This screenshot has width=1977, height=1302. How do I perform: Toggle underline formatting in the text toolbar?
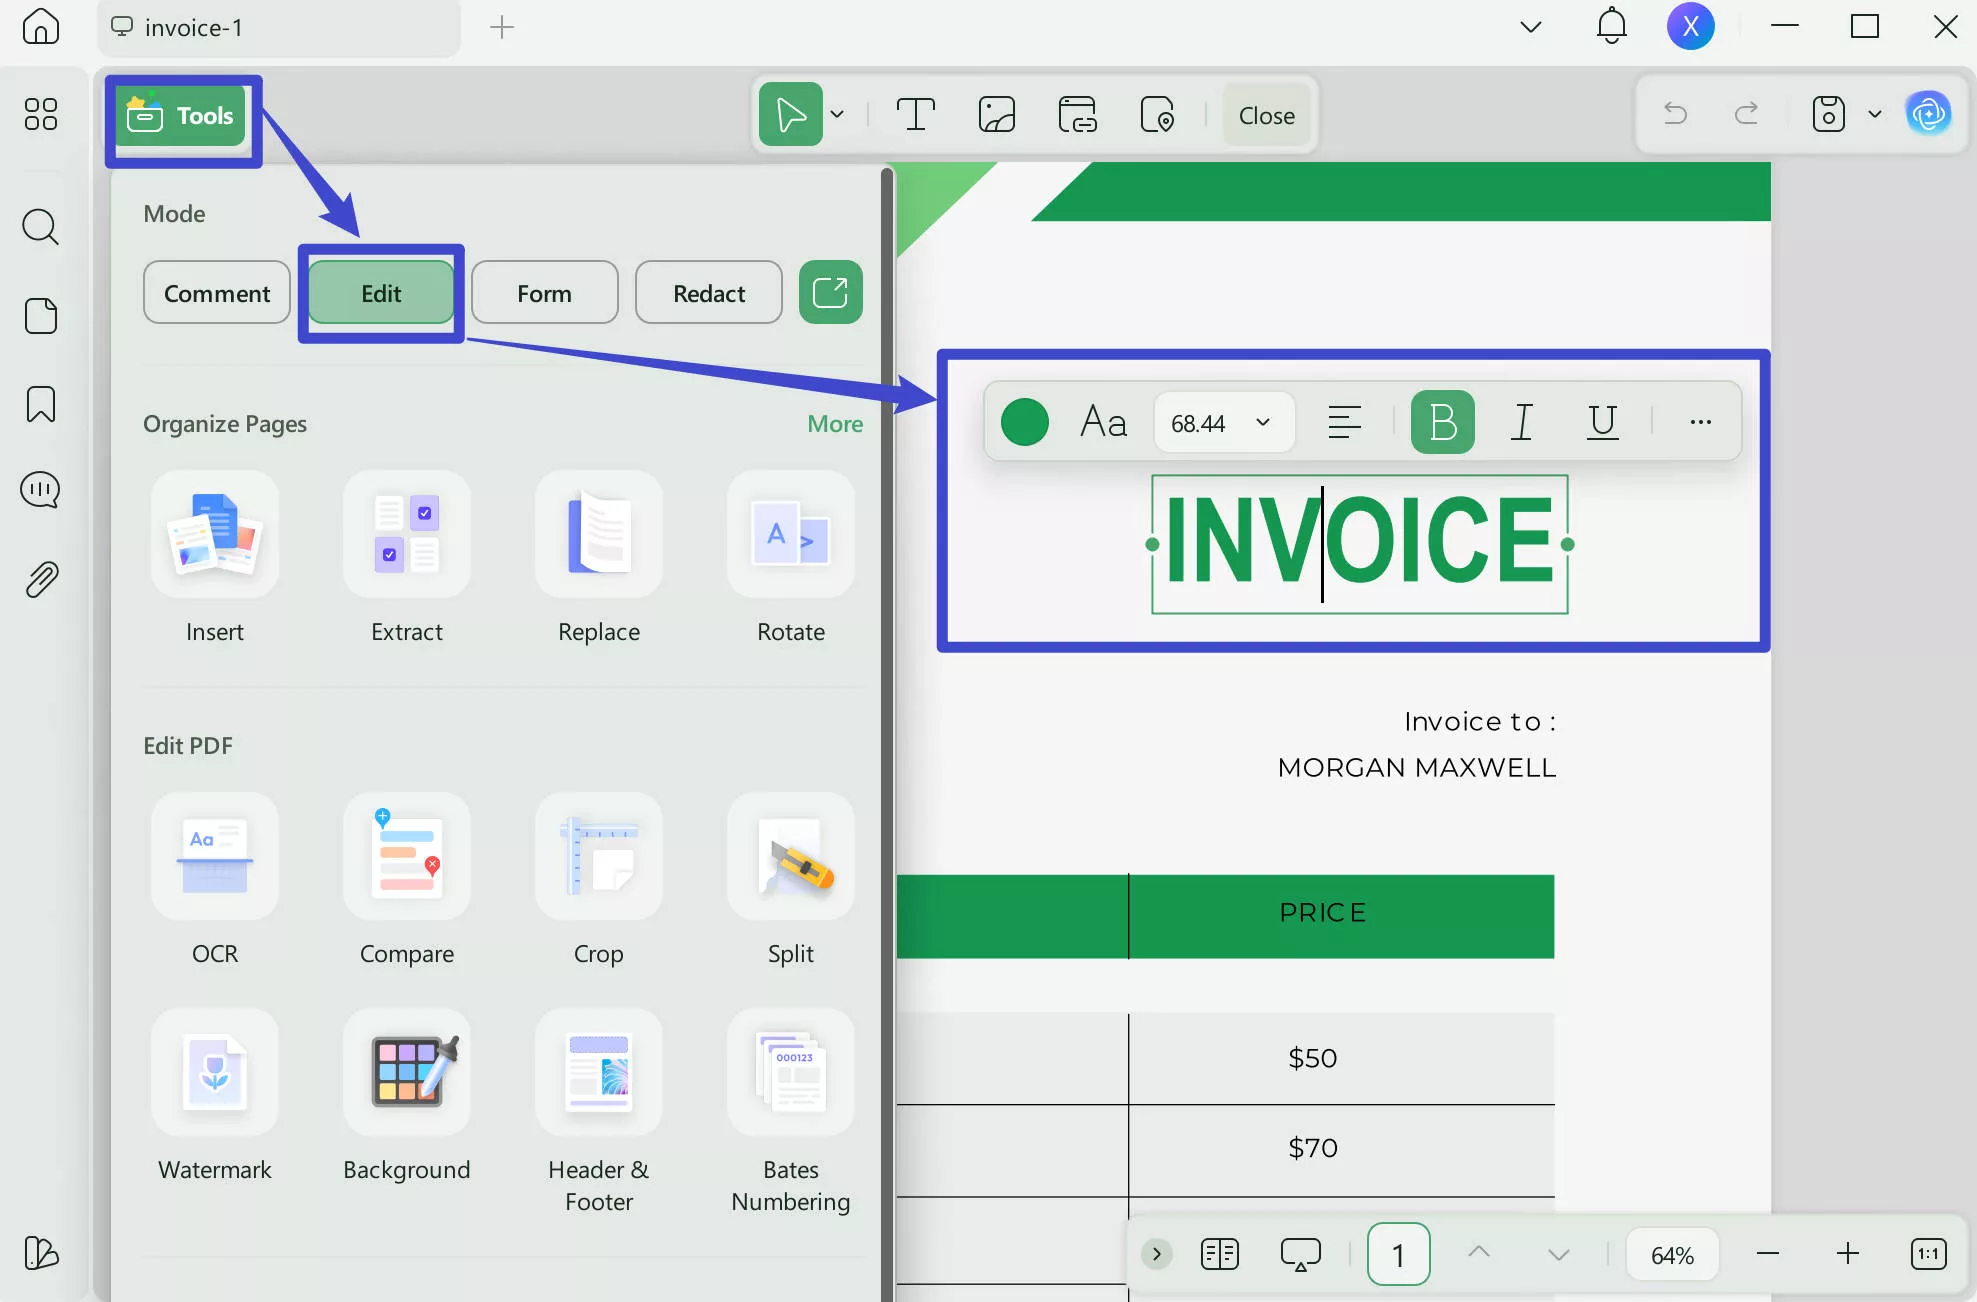coord(1601,421)
